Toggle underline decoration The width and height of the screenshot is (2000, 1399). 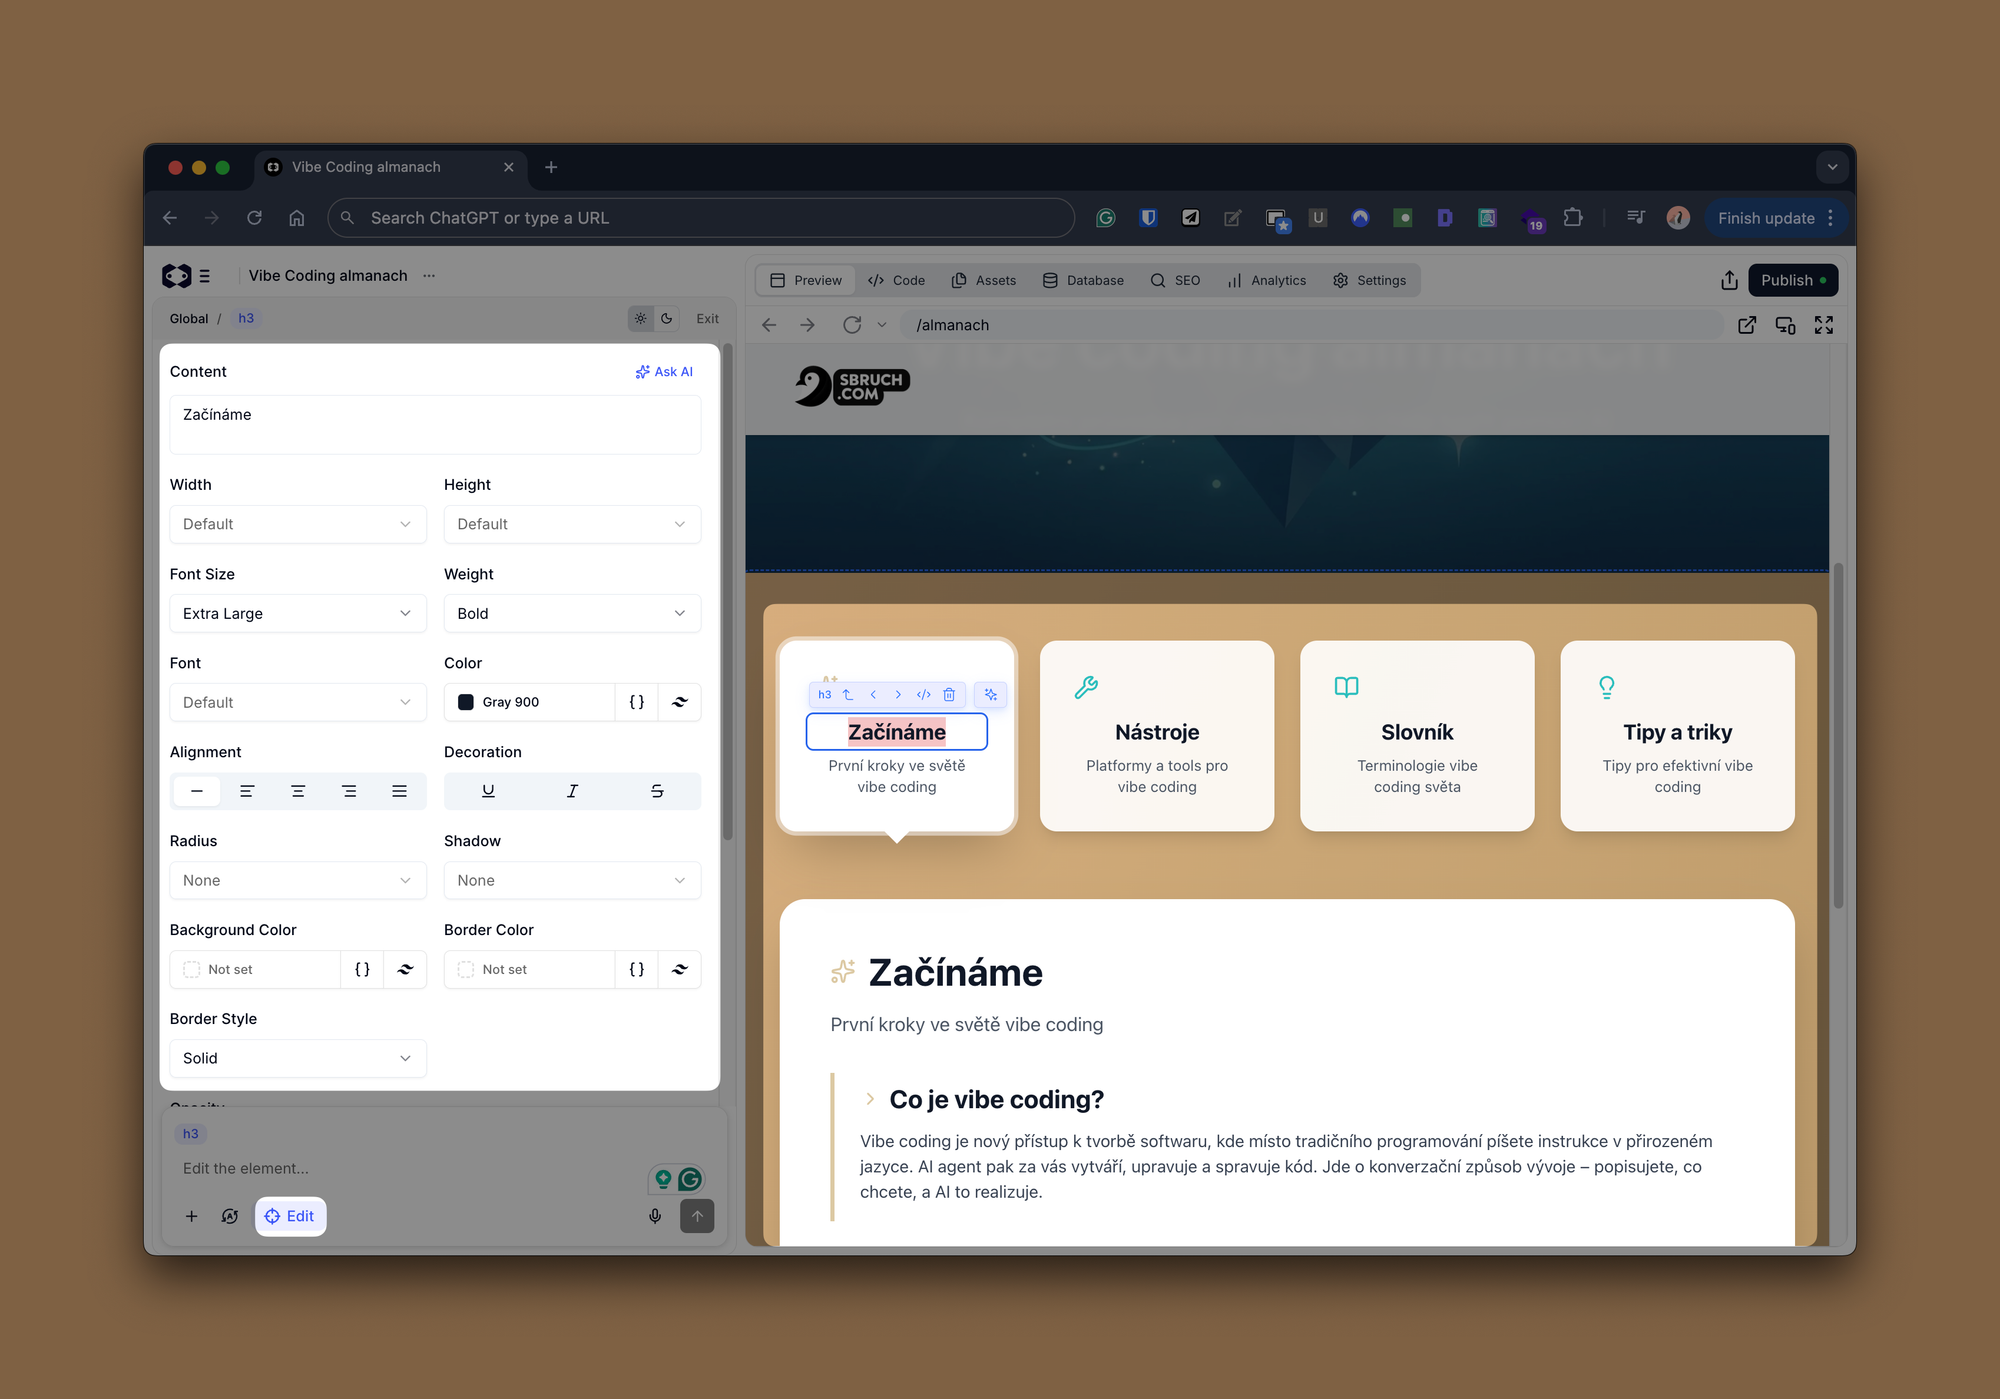(x=488, y=791)
